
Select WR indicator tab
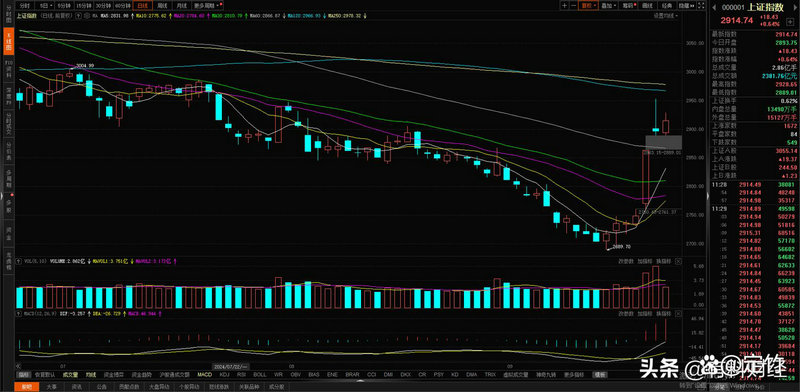click(278, 375)
